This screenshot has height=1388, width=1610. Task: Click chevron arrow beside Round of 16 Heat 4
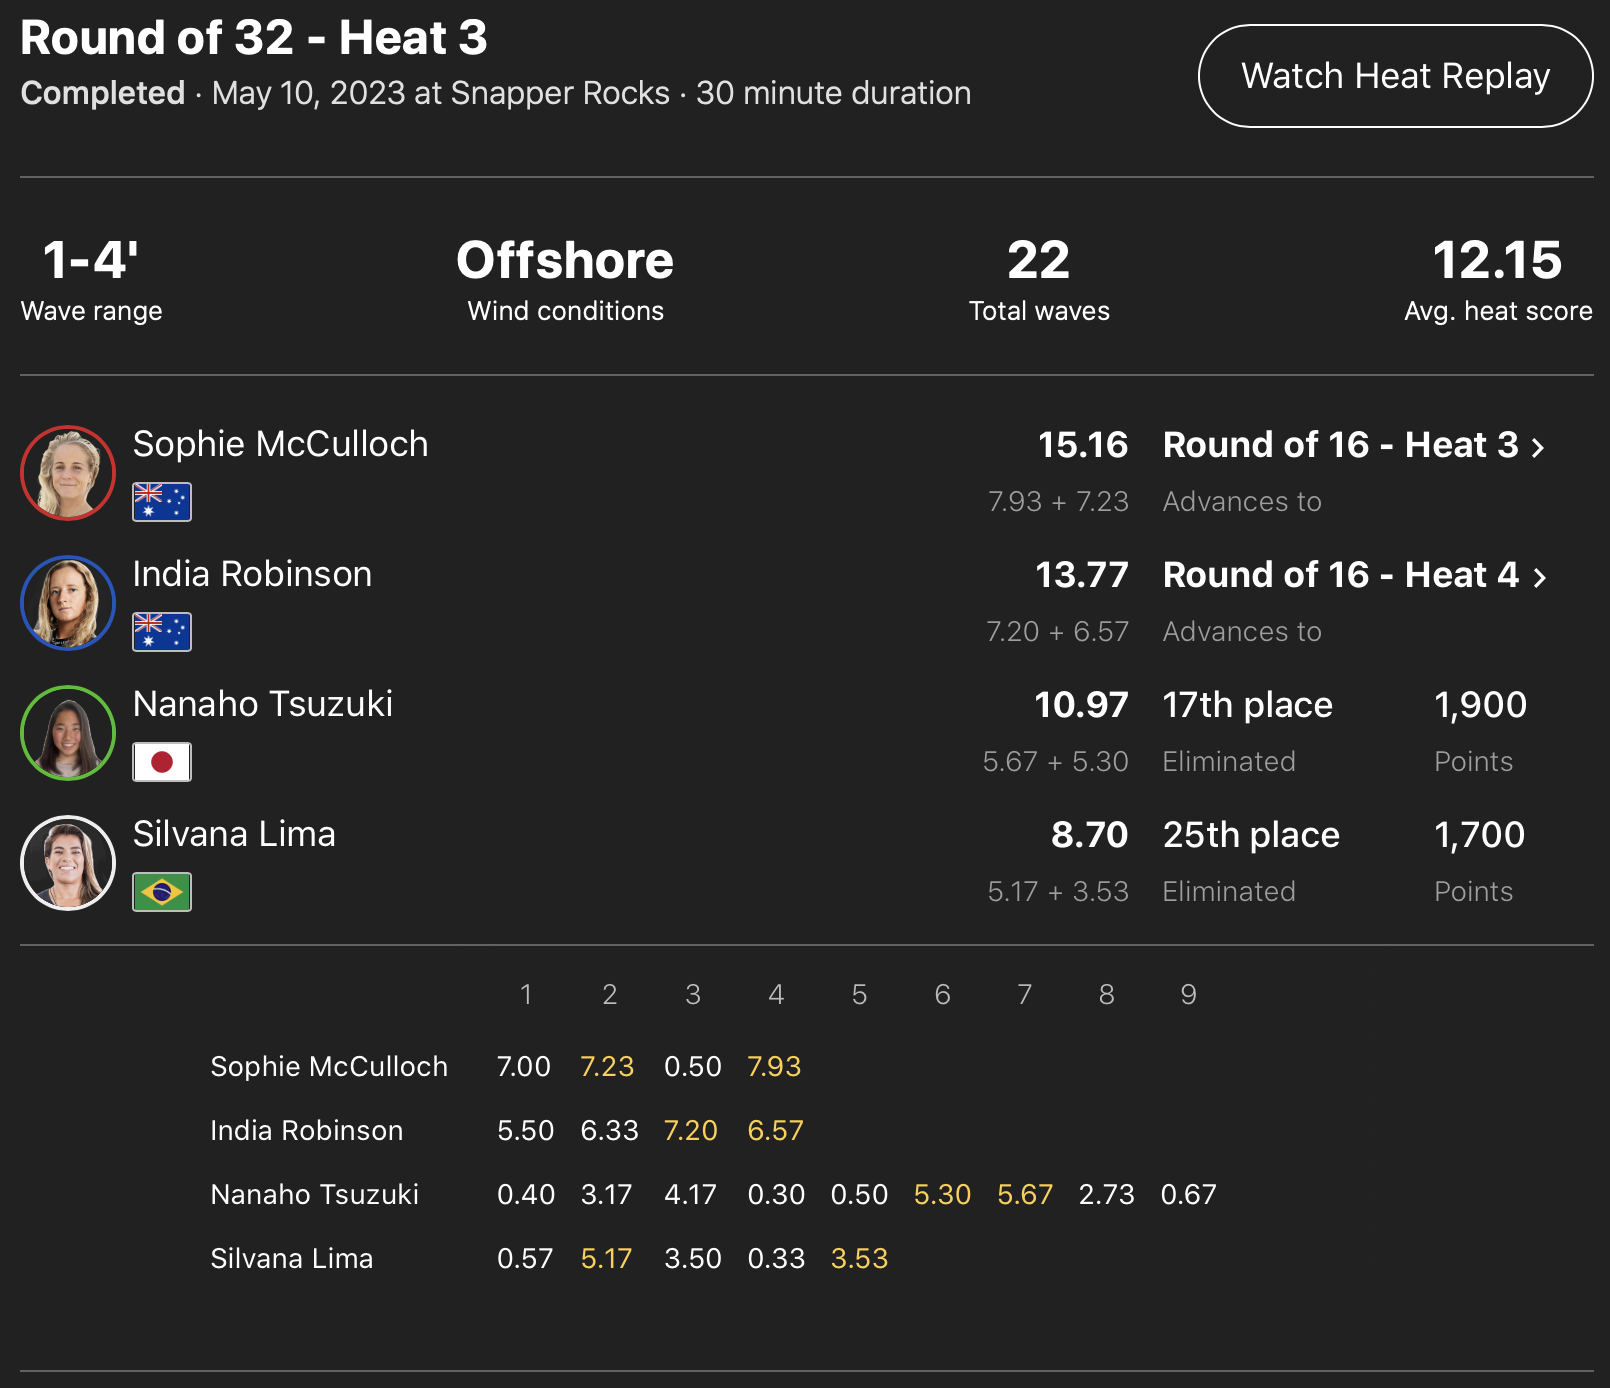tap(1540, 577)
